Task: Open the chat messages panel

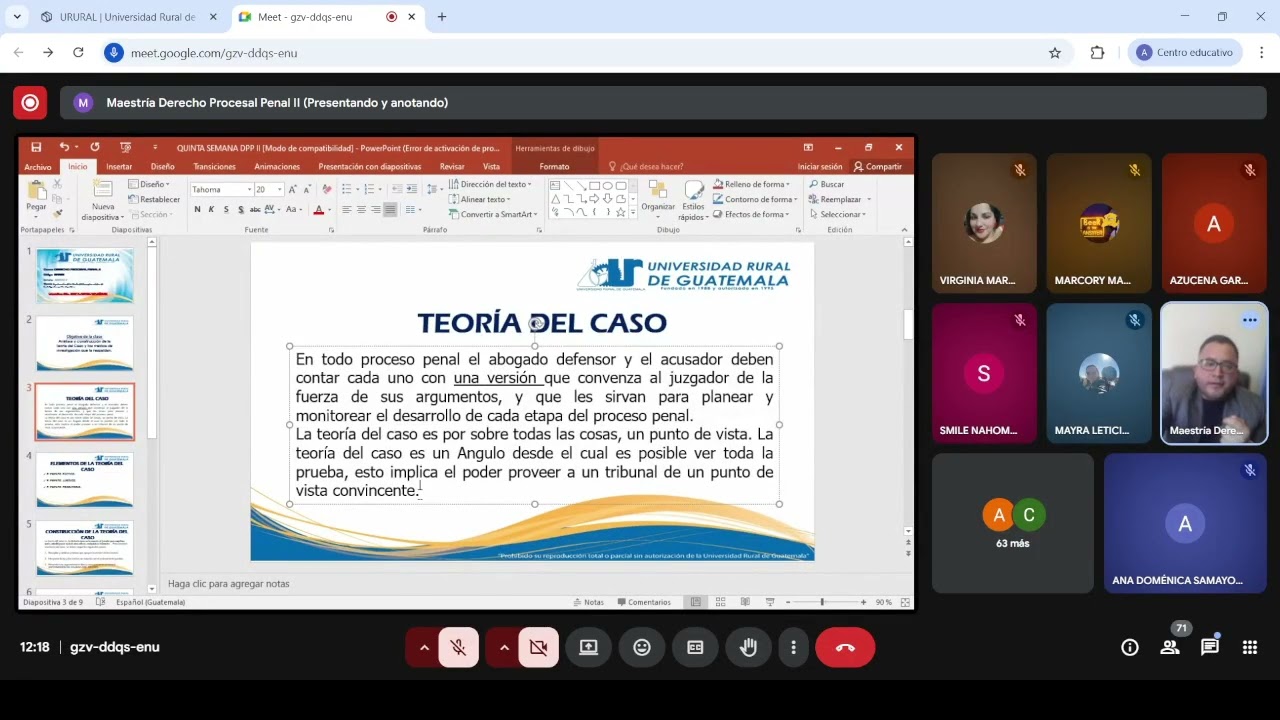Action: (1210, 647)
